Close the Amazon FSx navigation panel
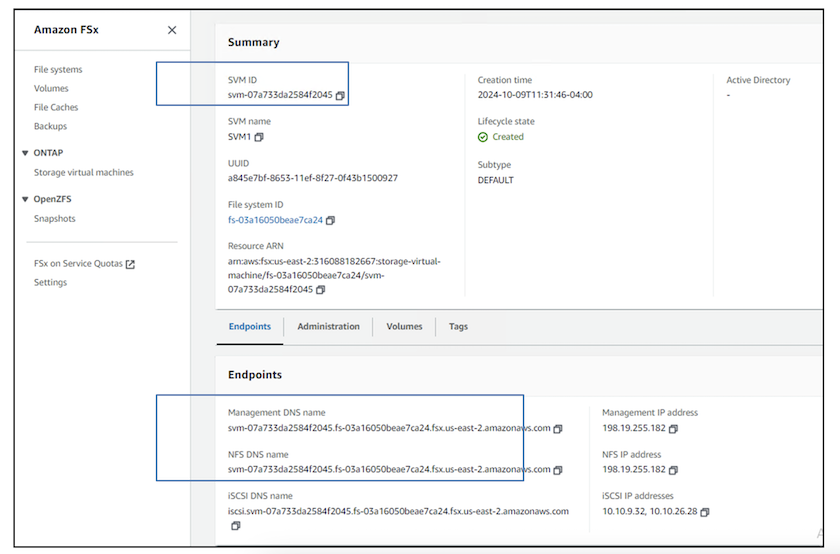 172,30
